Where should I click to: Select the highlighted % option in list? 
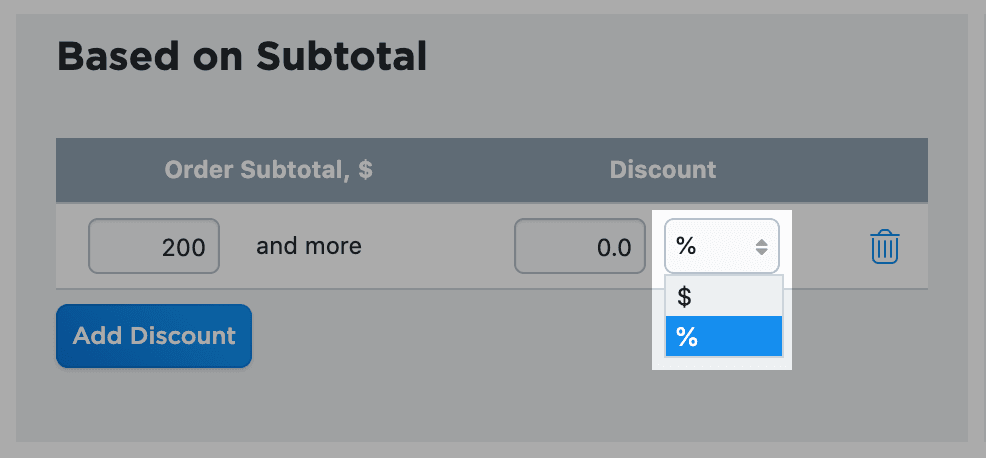coord(723,337)
